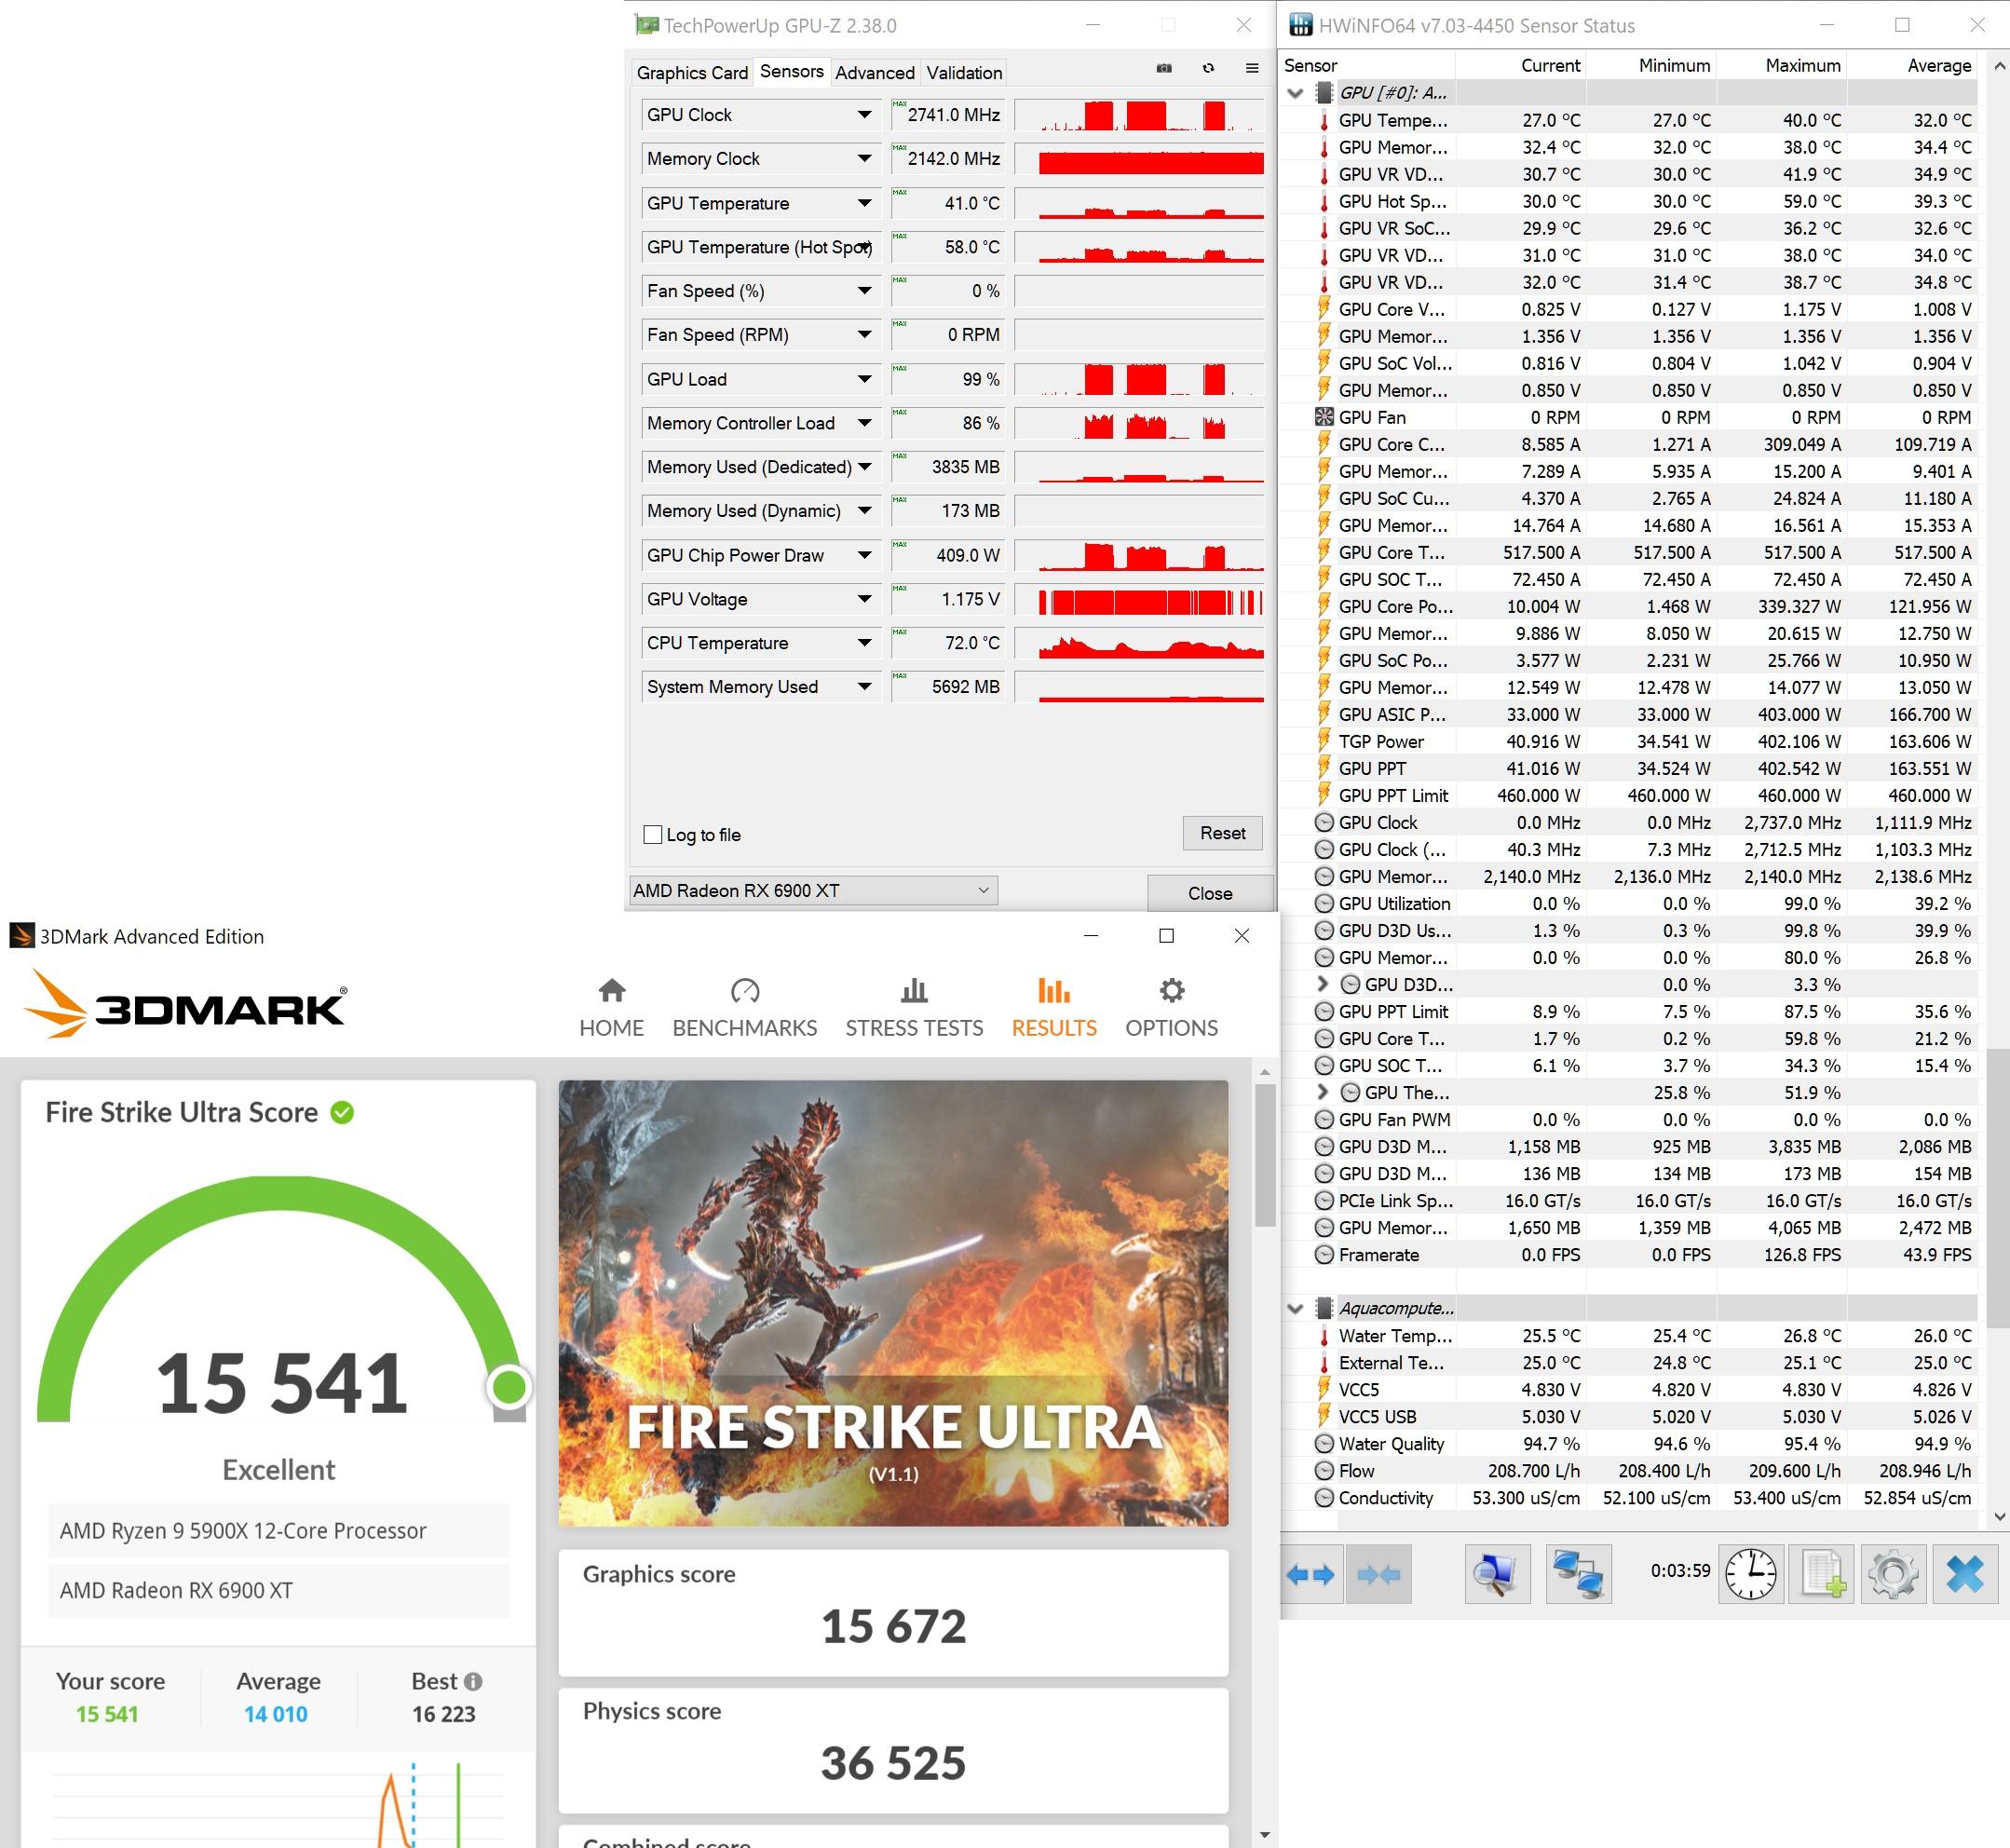Click the 3DMark logo
This screenshot has width=2010, height=1848.
186,1003
